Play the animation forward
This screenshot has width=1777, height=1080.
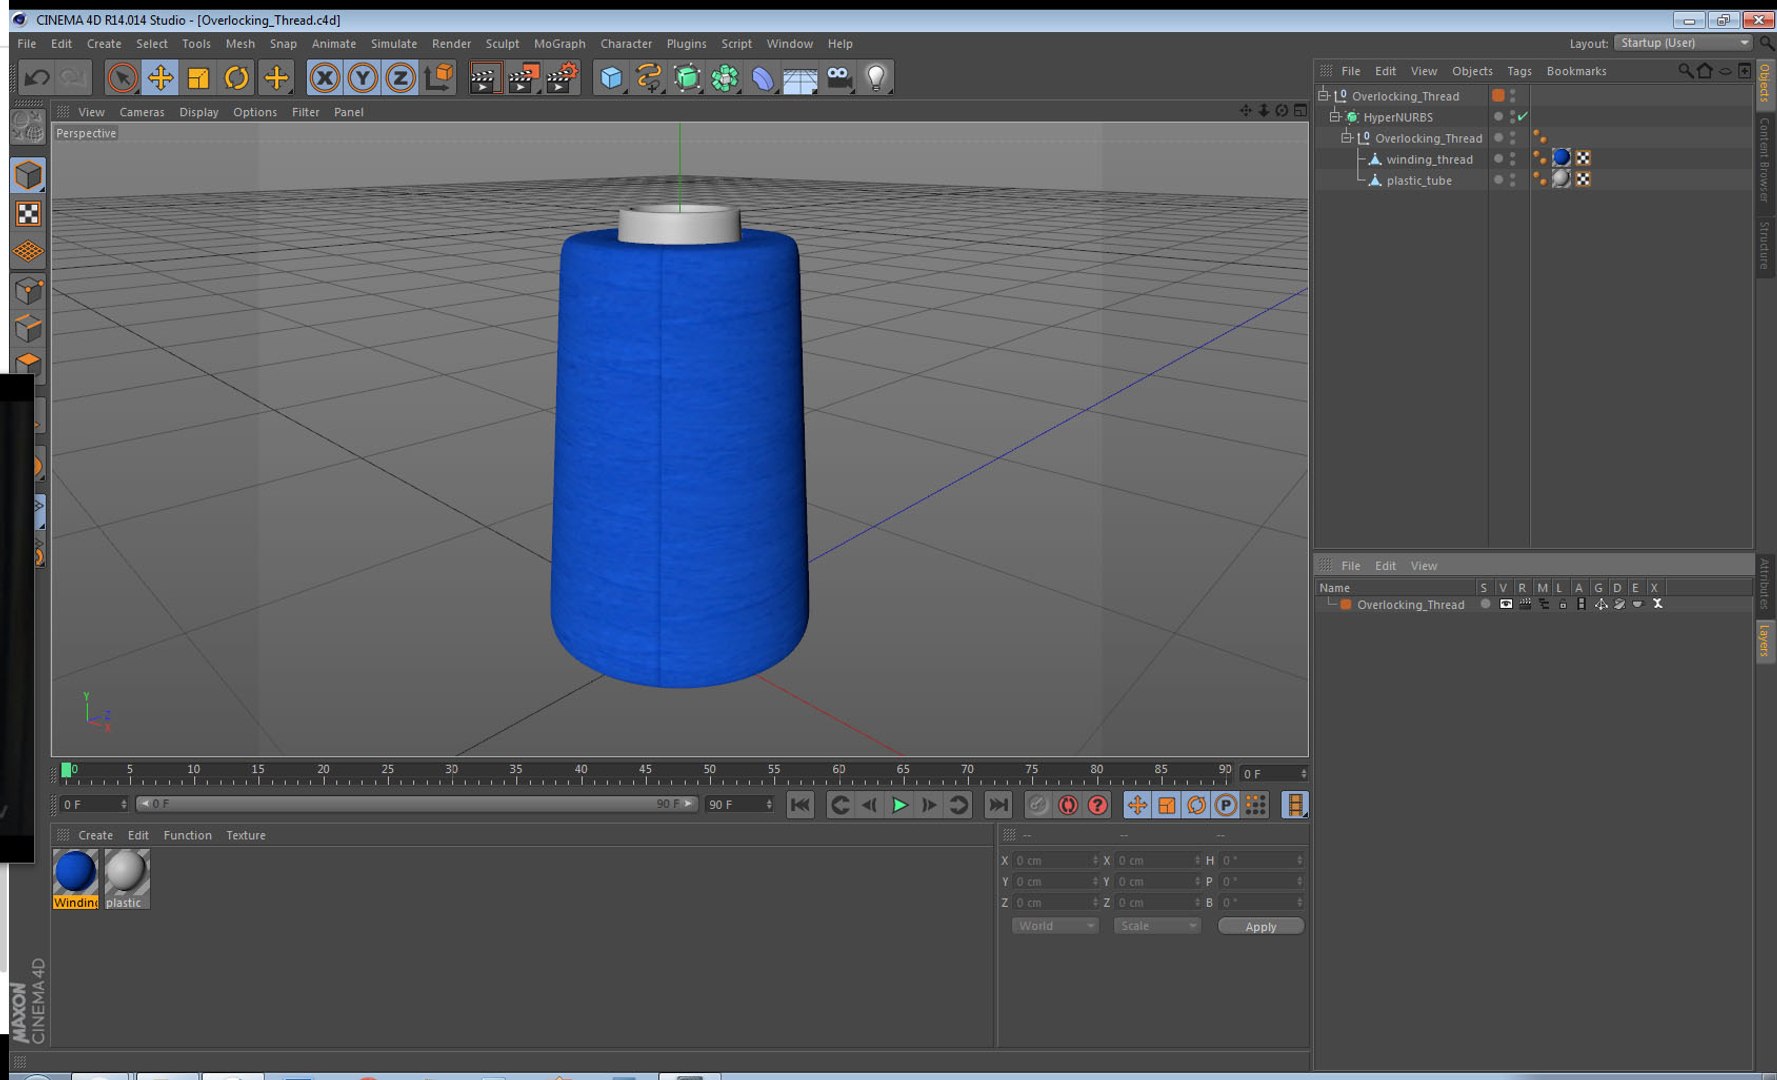(899, 805)
